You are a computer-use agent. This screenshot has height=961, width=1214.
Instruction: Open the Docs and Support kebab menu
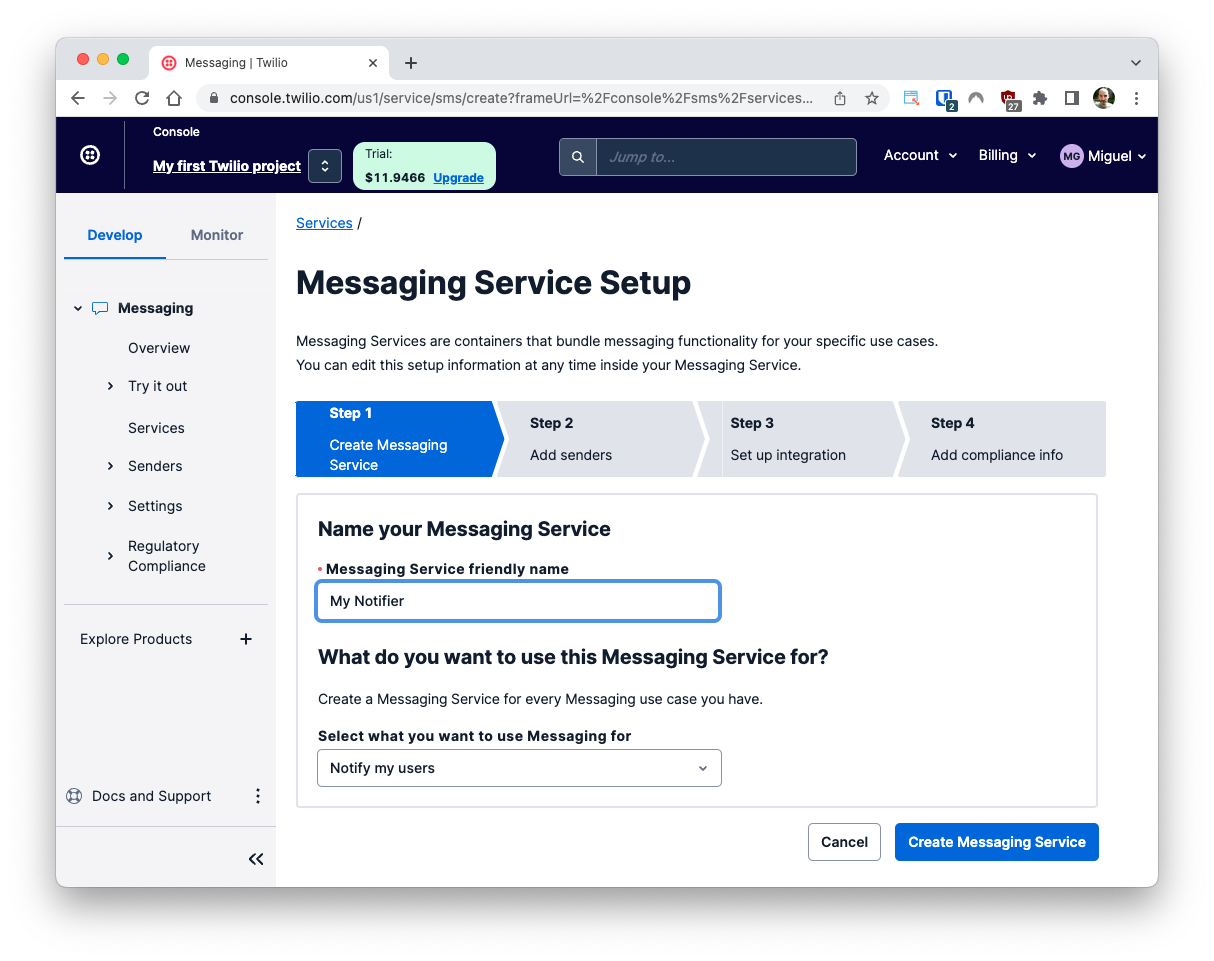(x=257, y=796)
